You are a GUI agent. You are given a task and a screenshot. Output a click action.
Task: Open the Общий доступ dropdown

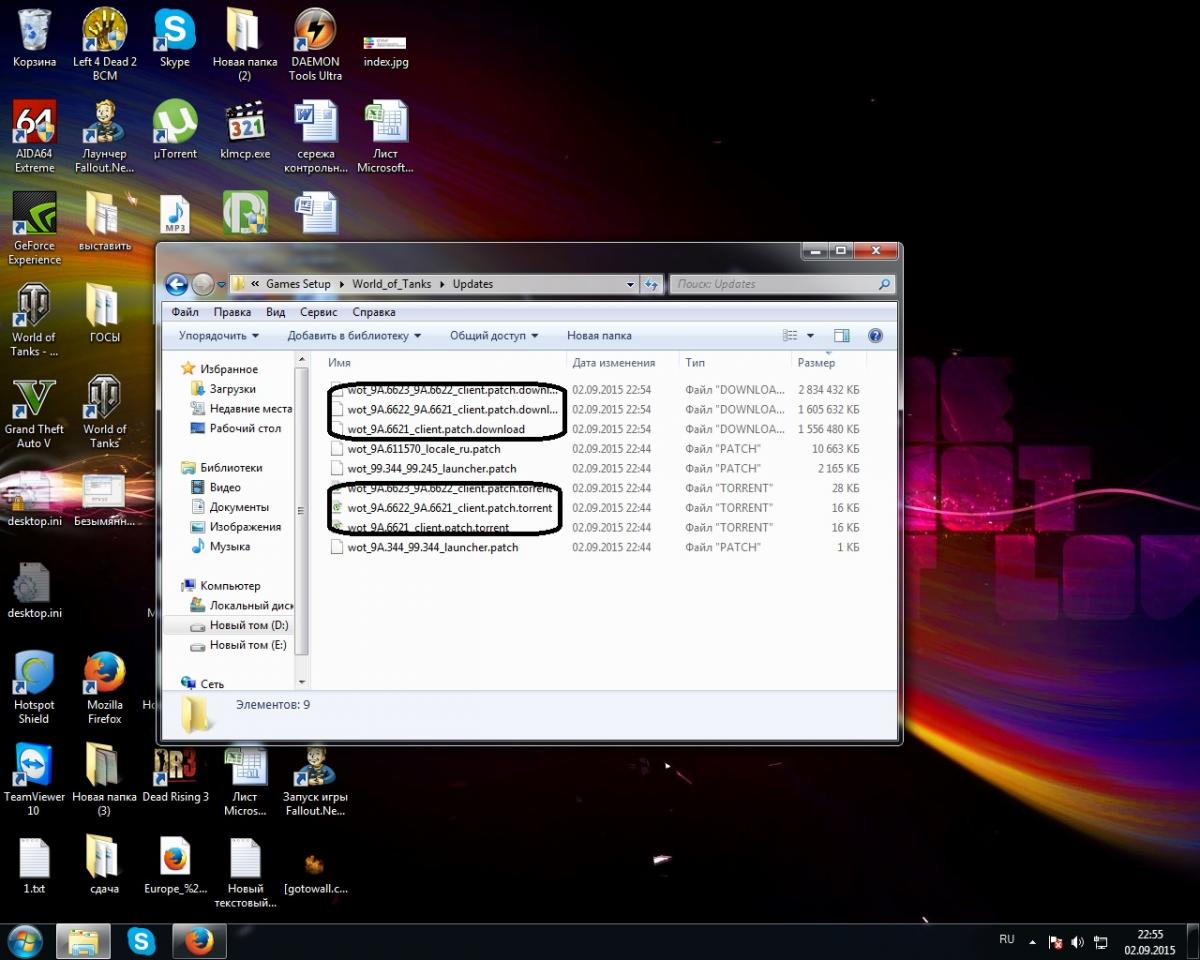pyautogui.click(x=494, y=336)
